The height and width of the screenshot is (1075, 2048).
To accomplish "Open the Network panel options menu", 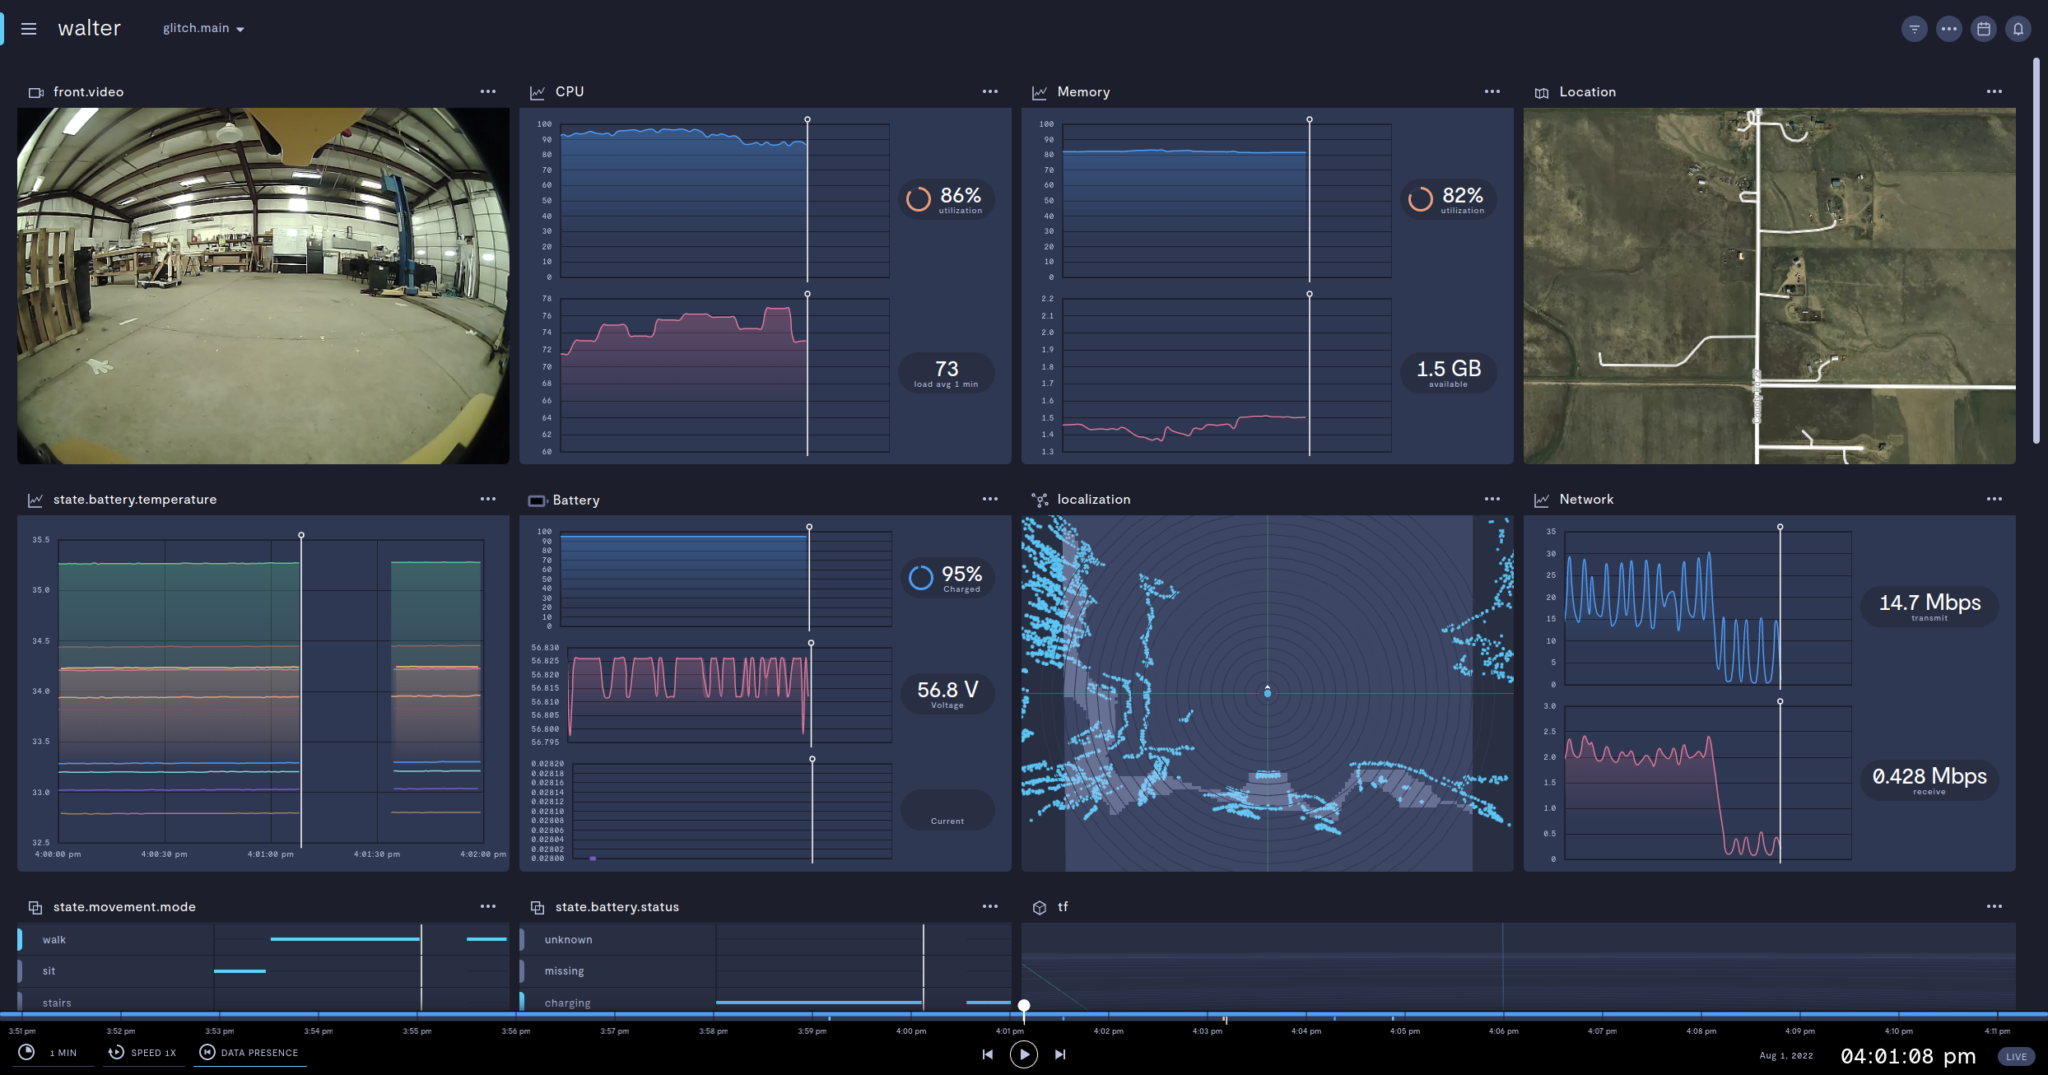I will [1994, 499].
